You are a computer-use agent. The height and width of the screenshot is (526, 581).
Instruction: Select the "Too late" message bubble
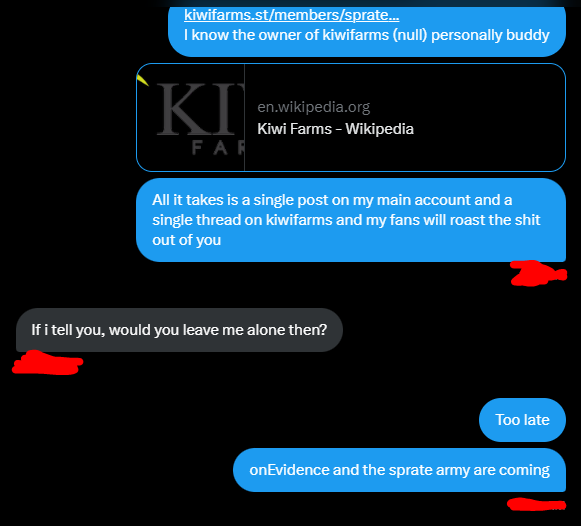point(522,420)
